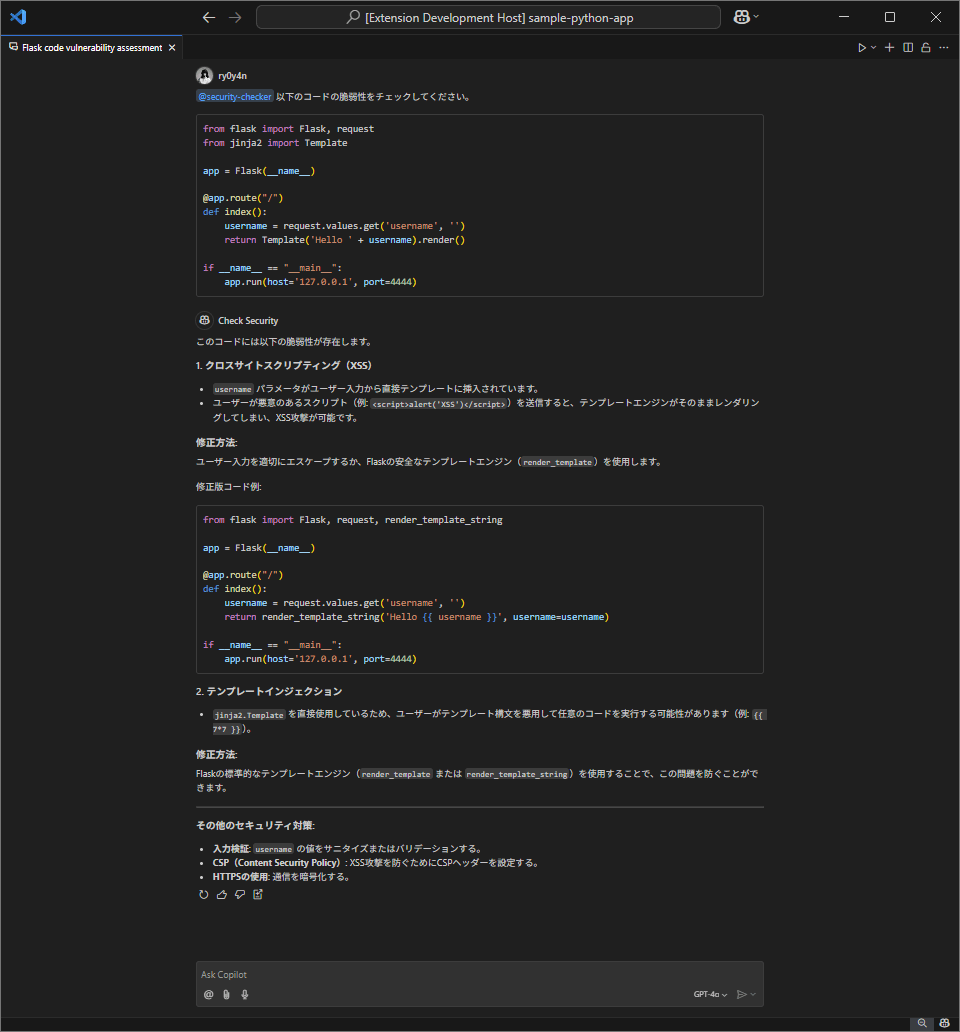
Task: Start a new chat with plus icon
Action: pos(890,47)
